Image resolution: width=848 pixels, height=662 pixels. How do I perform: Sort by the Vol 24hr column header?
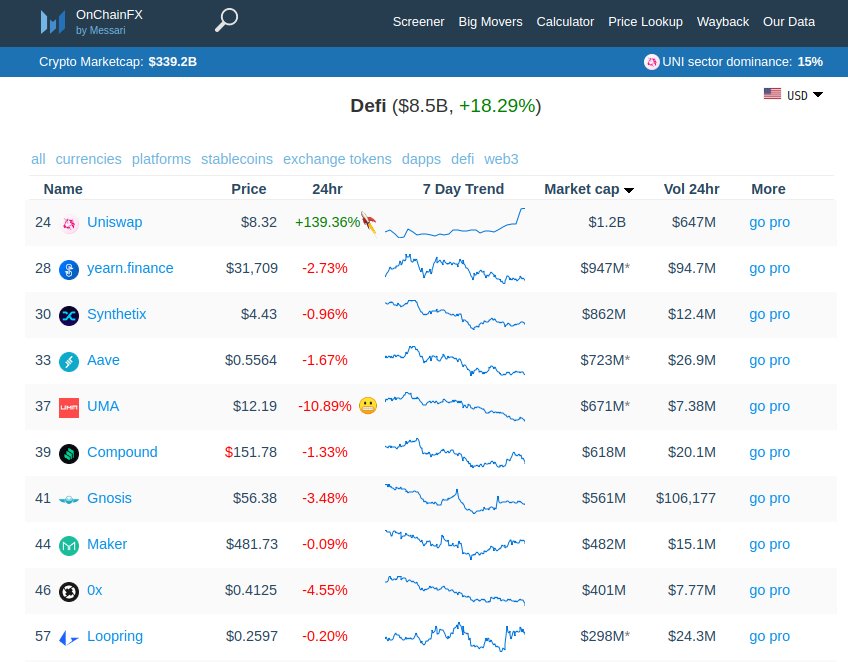691,189
